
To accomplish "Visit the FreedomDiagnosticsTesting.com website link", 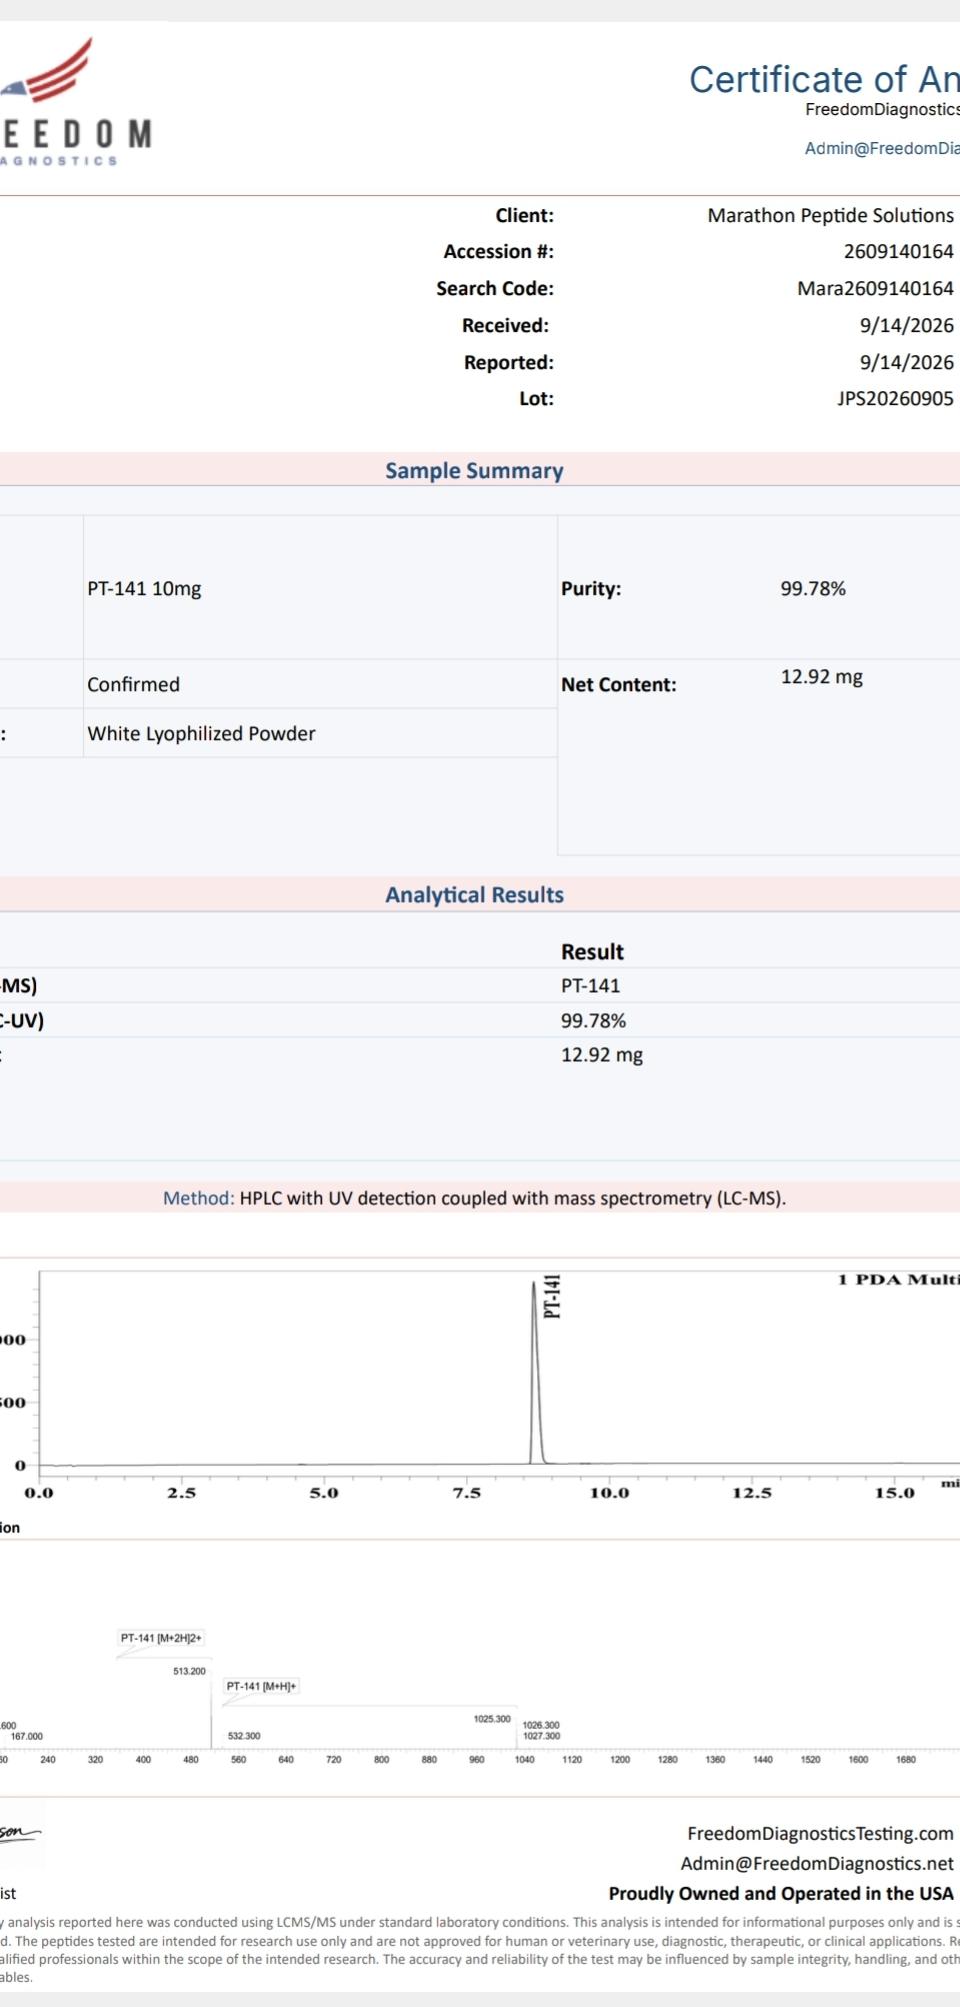I will [x=820, y=1833].
